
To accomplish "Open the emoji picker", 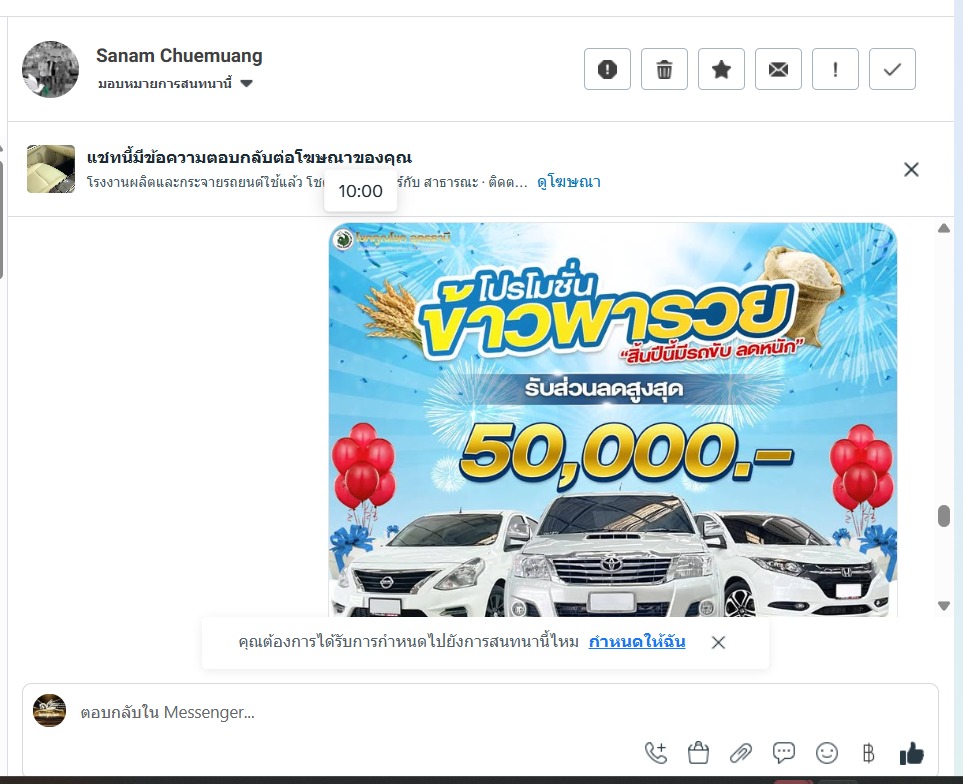I will tap(827, 753).
